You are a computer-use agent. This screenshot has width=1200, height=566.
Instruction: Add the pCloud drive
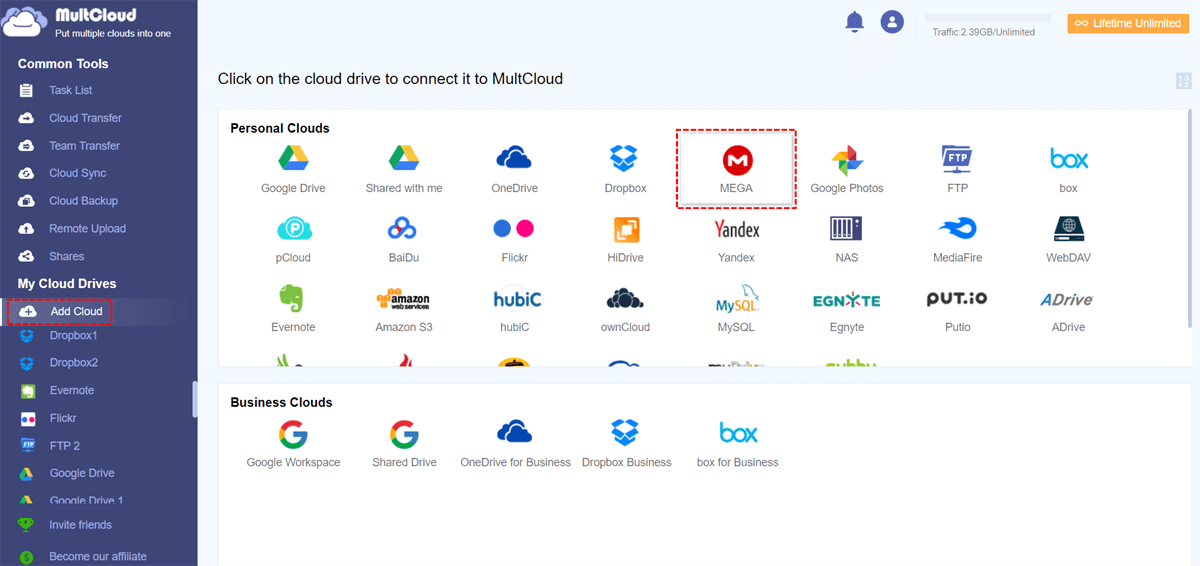292,238
